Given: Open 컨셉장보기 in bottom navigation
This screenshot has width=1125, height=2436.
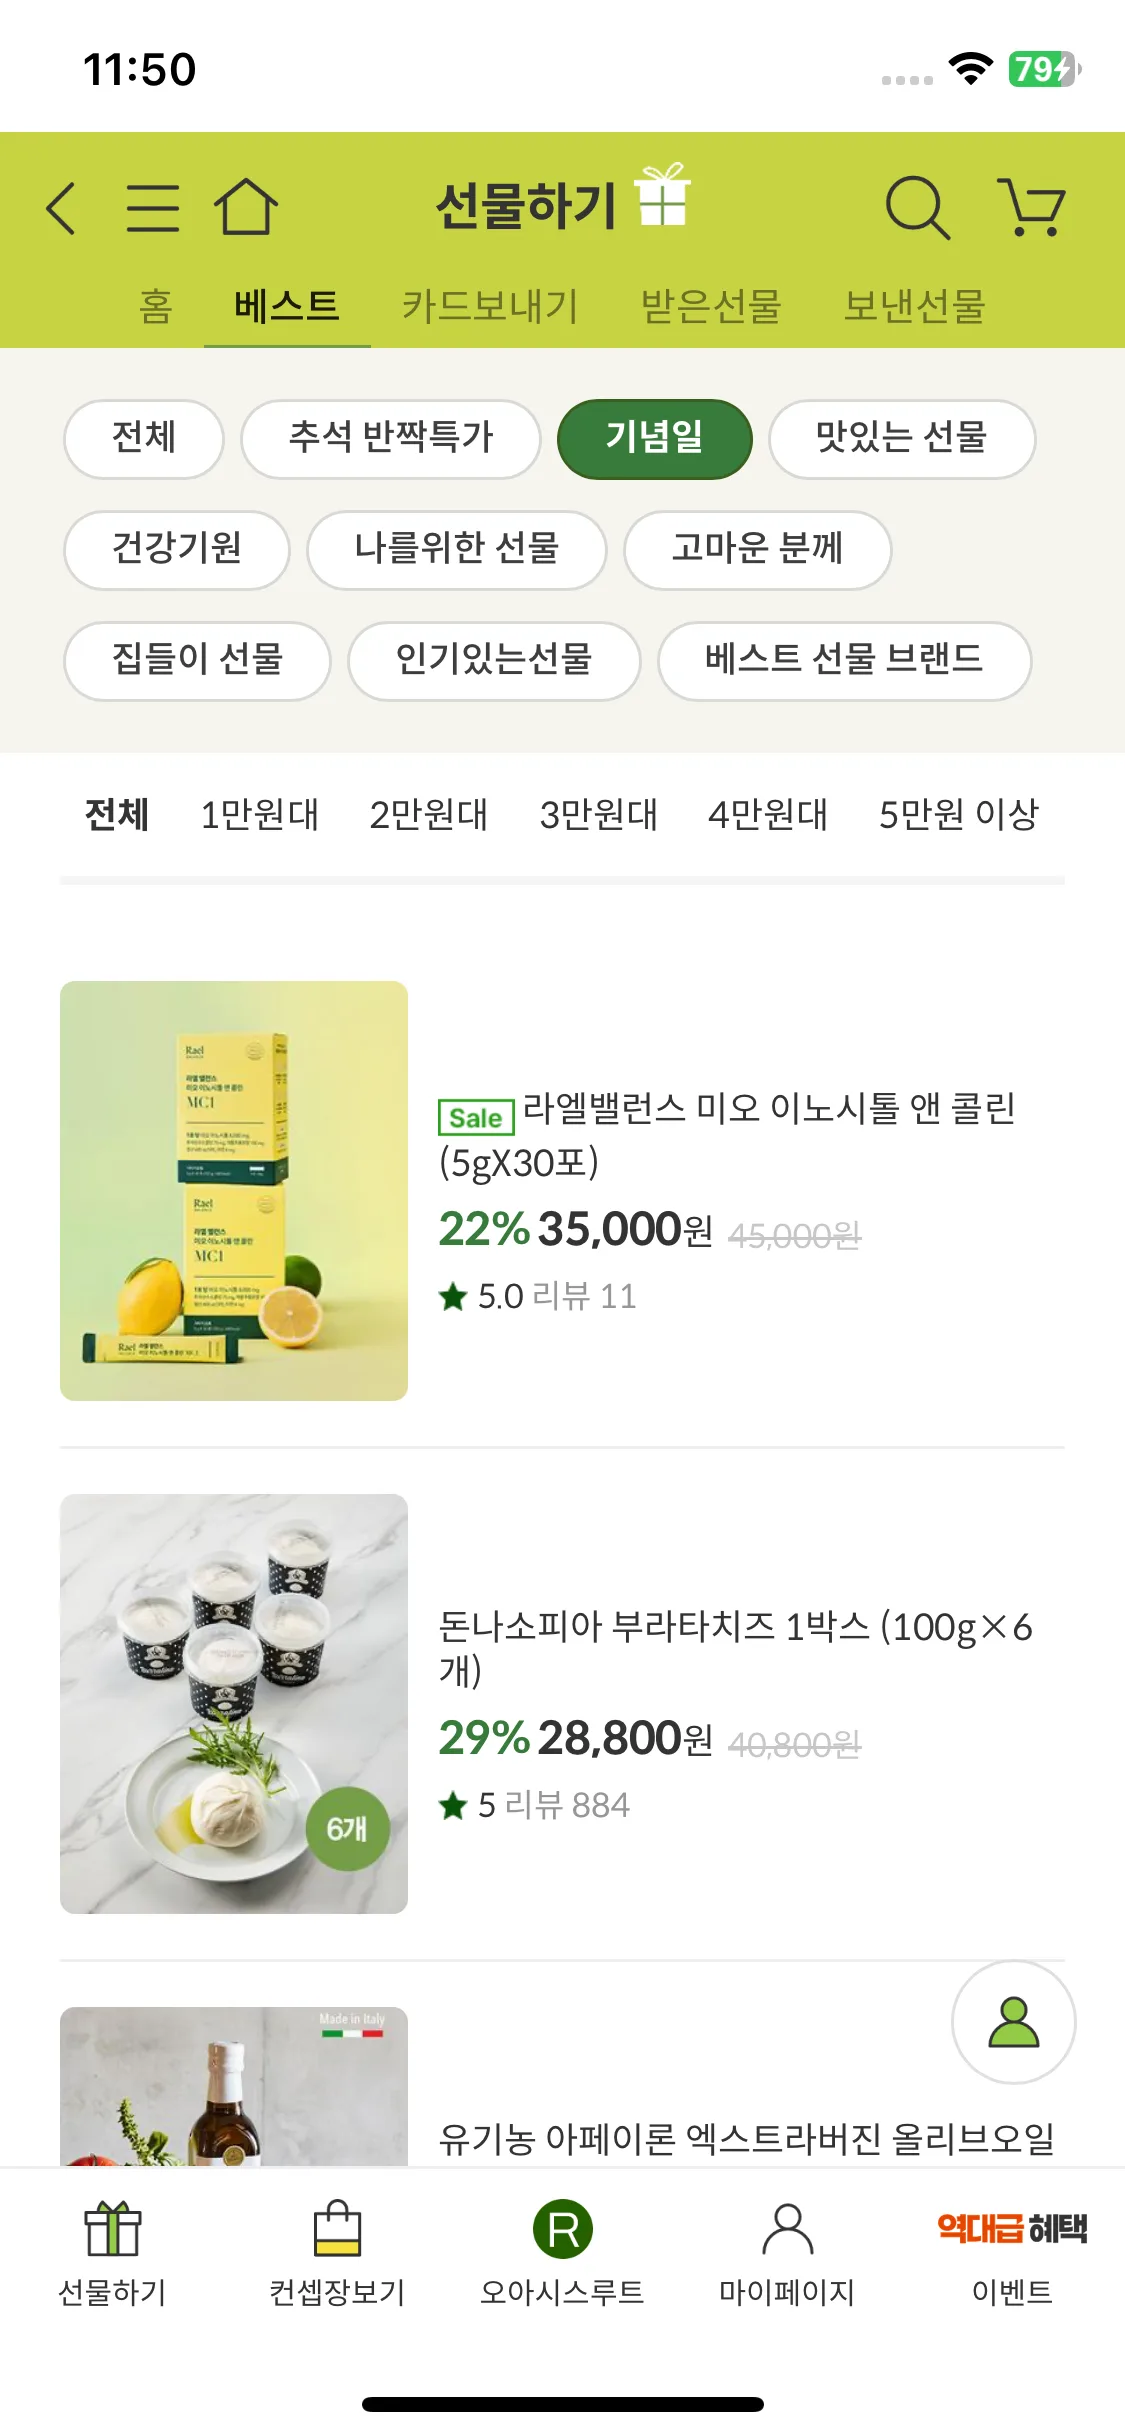Looking at the screenshot, I should (x=337, y=2252).
